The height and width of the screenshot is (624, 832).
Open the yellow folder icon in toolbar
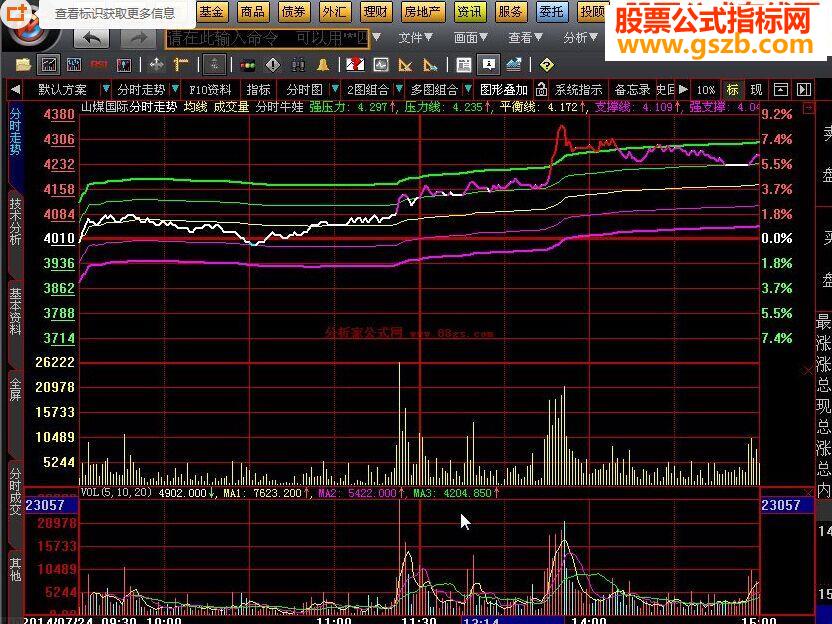click(23, 65)
